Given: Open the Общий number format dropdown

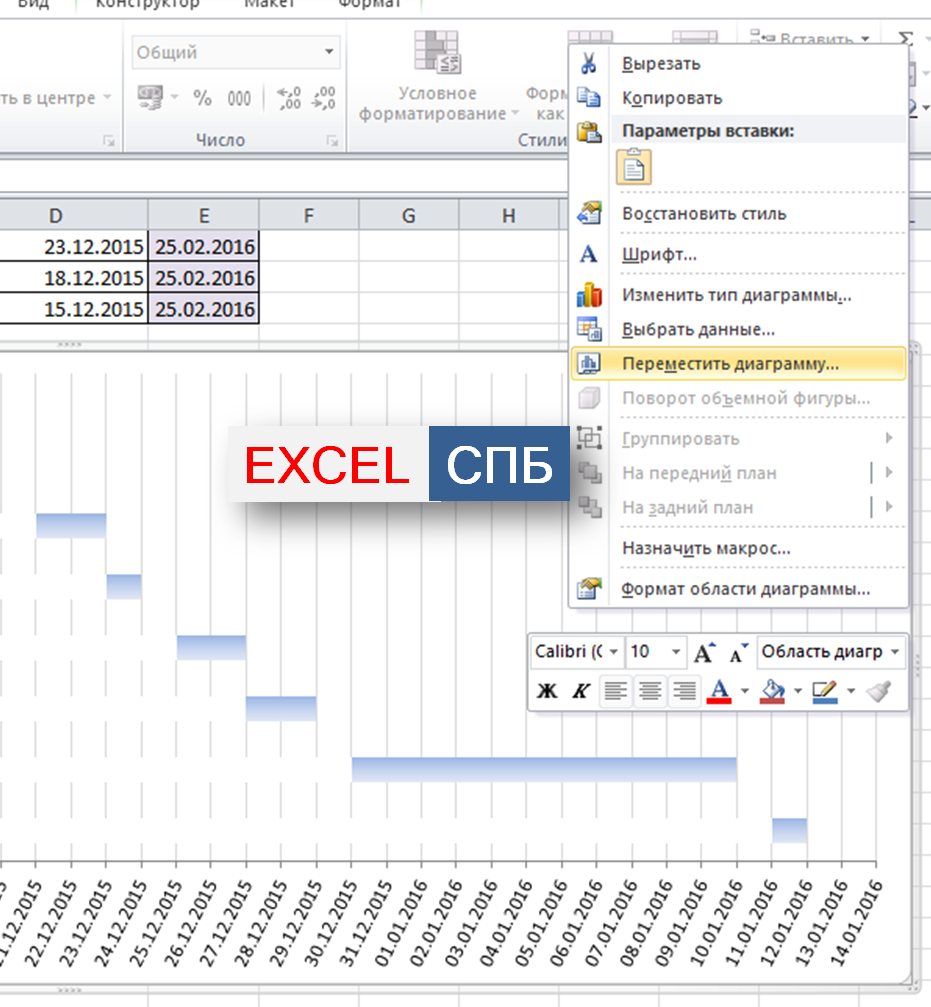Looking at the screenshot, I should pyautogui.click(x=329, y=53).
